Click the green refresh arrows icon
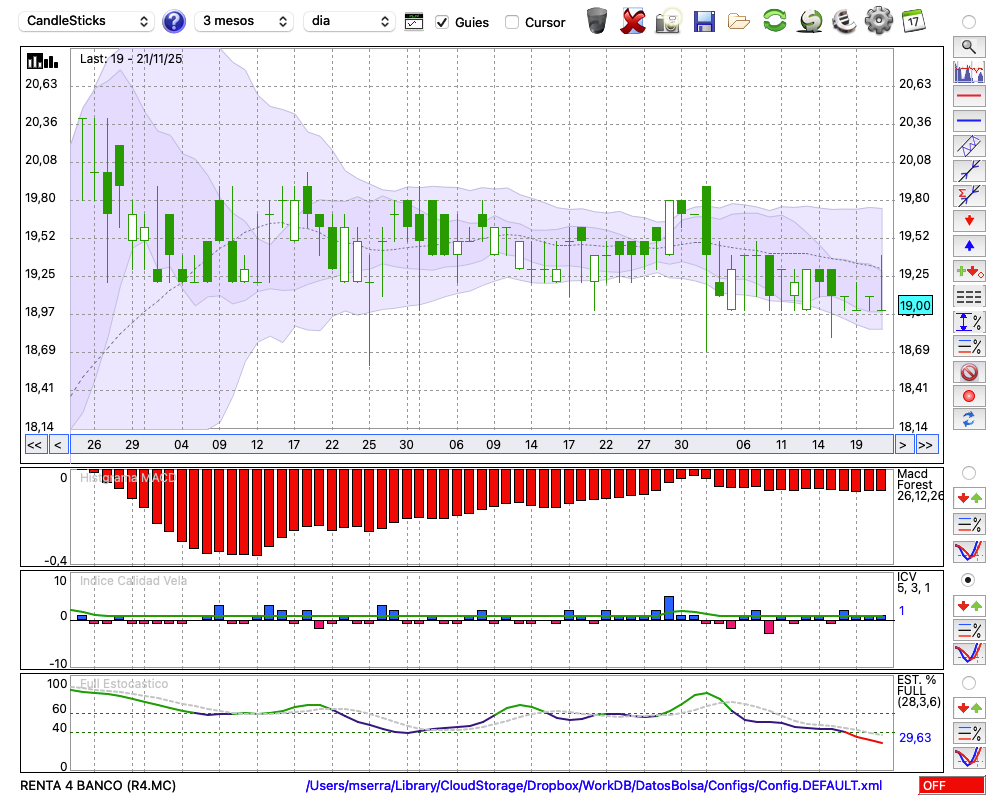1000x800 pixels. click(x=774, y=20)
